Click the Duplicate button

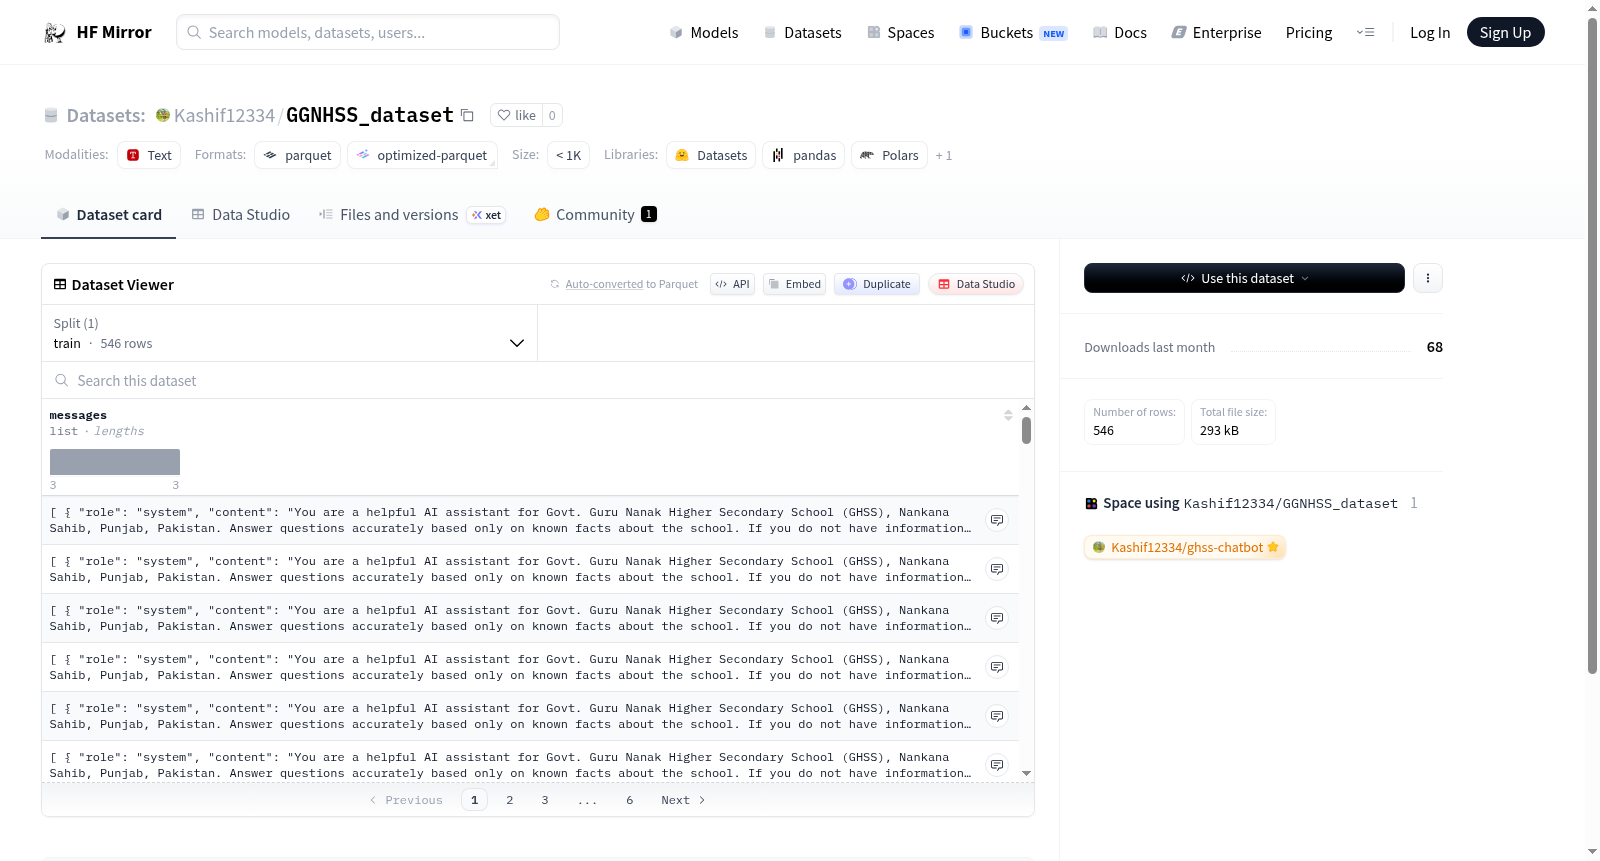point(877,284)
